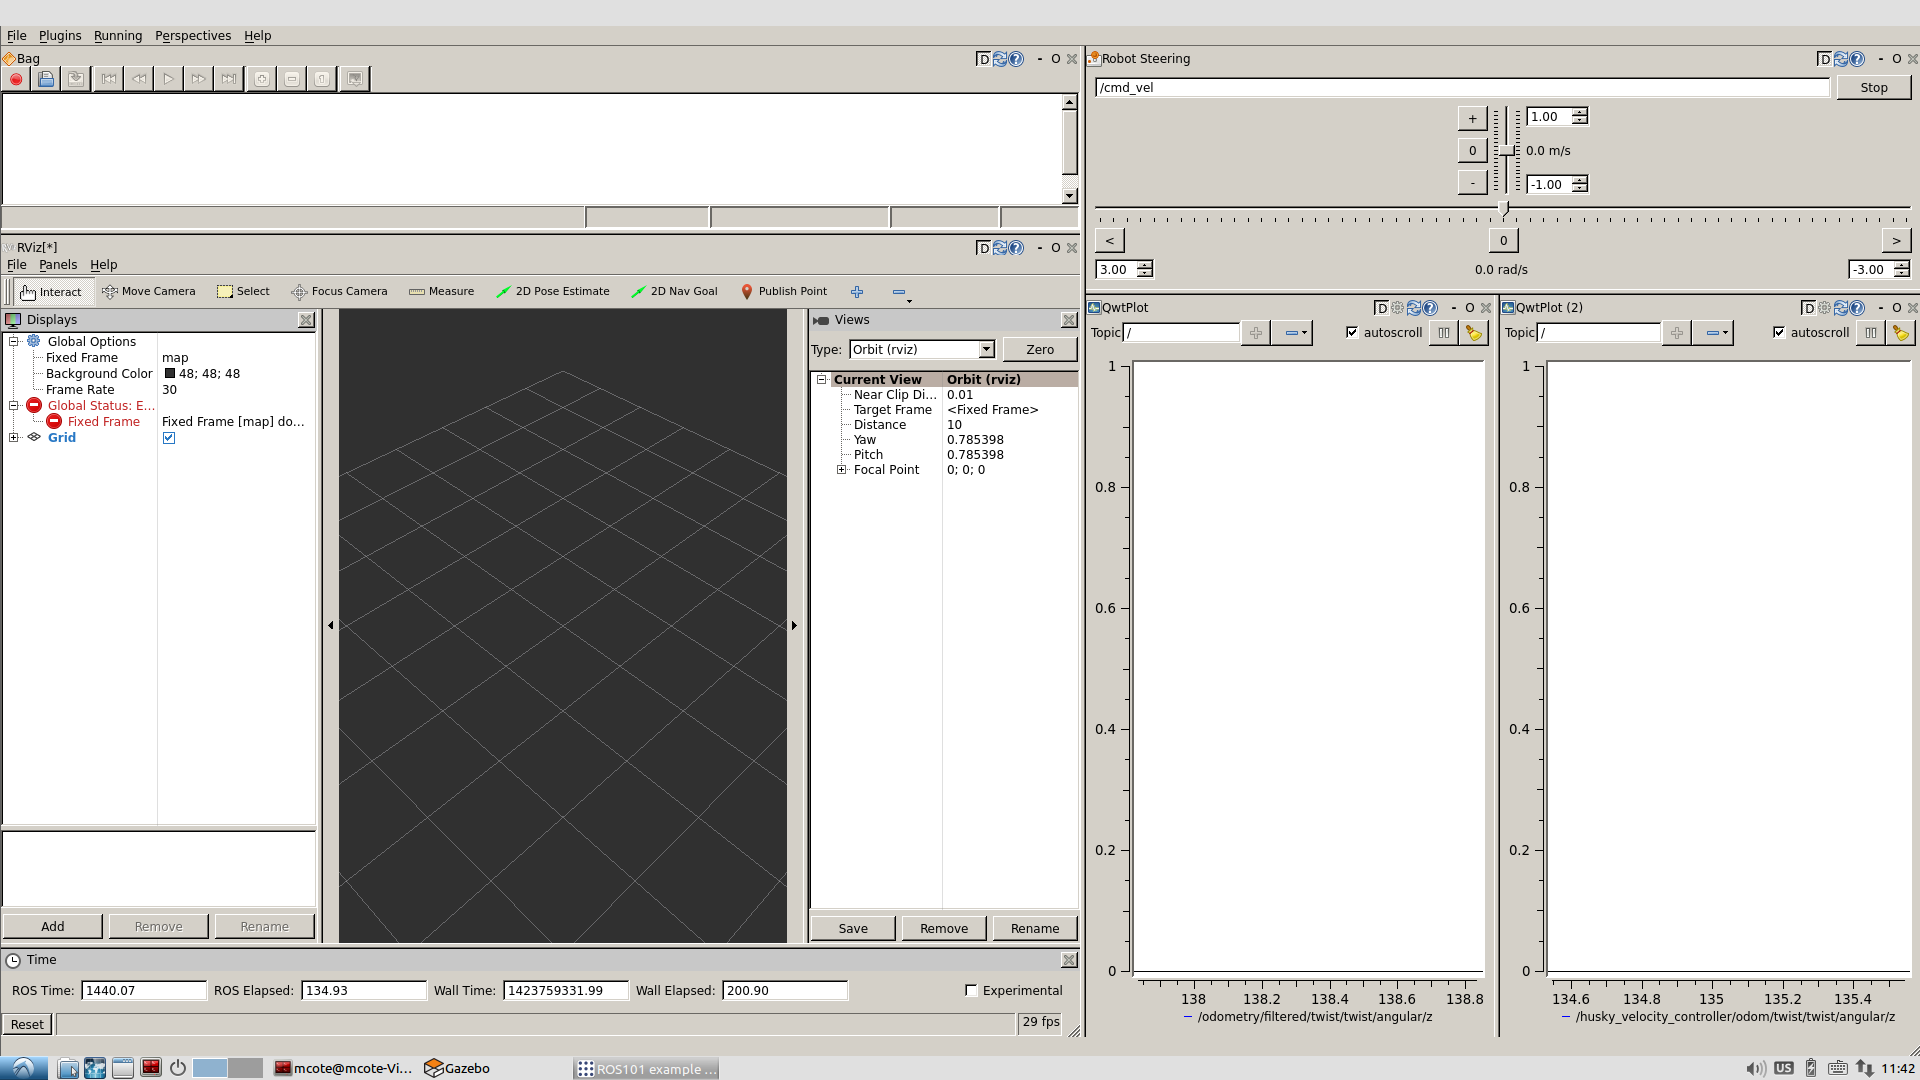The image size is (1920, 1080).
Task: Toggle the Grid display checkbox
Action: (169, 438)
